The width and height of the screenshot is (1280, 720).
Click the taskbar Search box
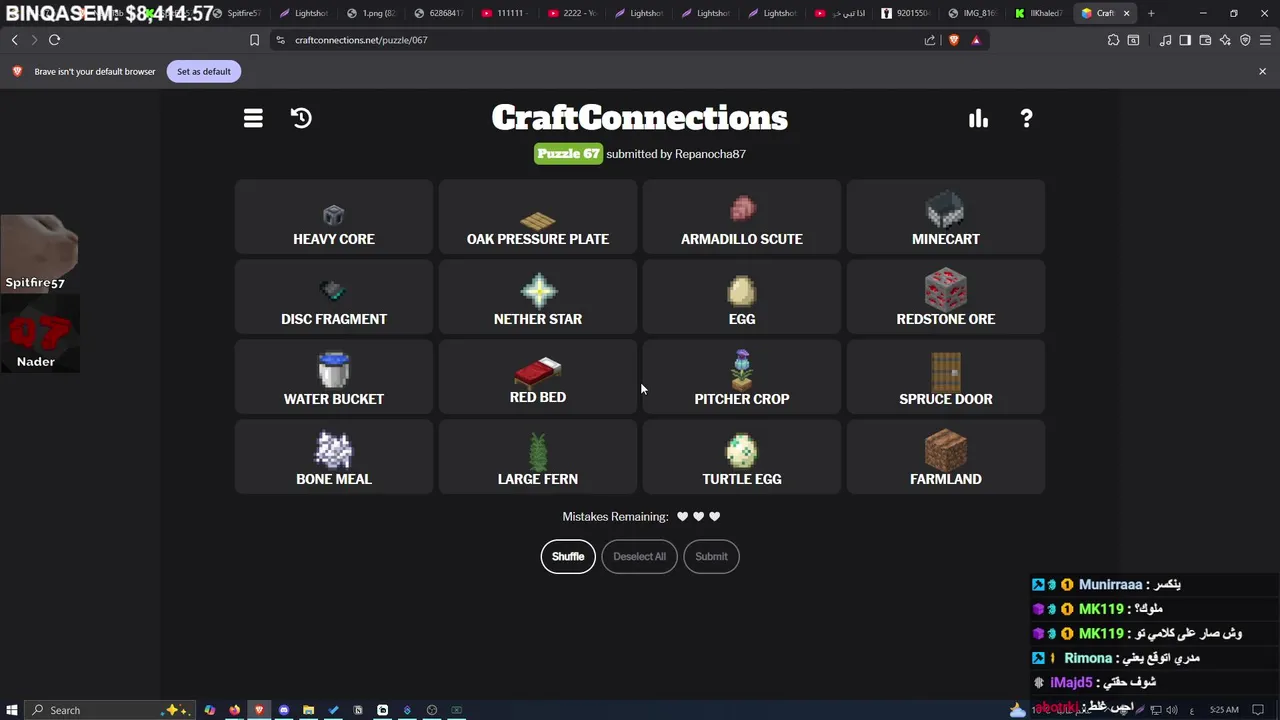coord(110,710)
